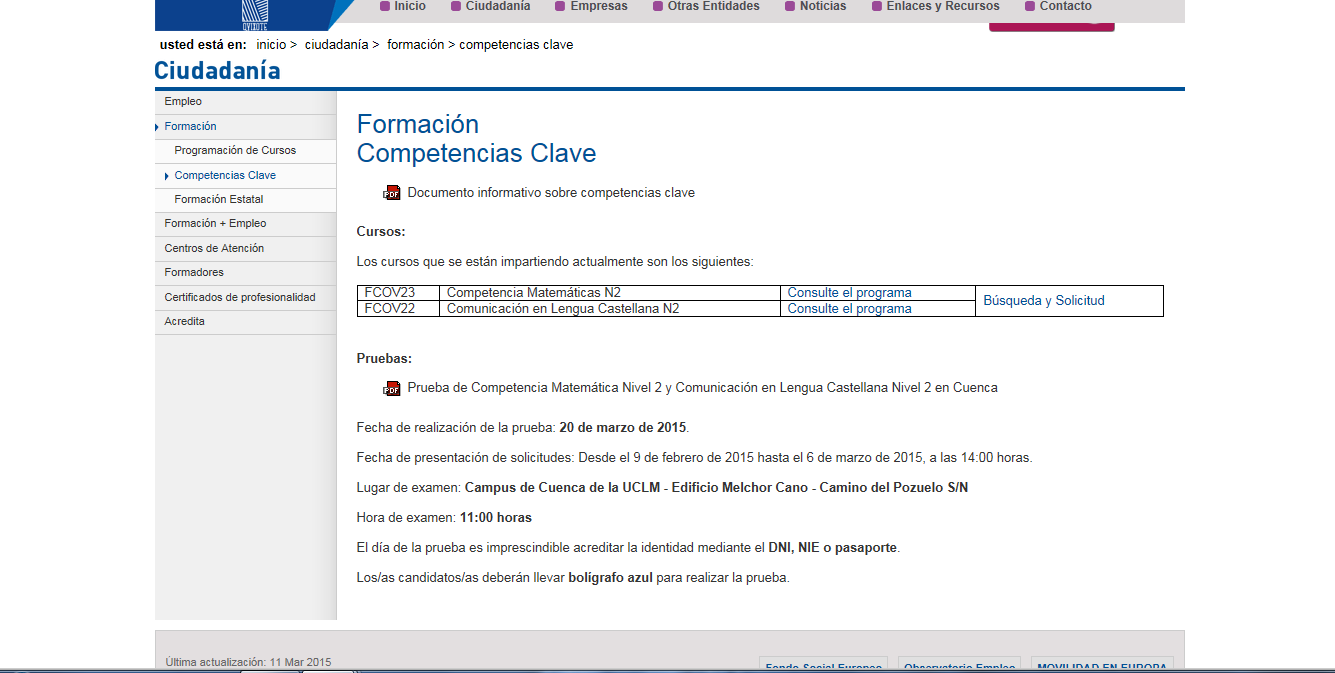
Task: Go to Noticias in the top navigation
Action: [x=822, y=7]
